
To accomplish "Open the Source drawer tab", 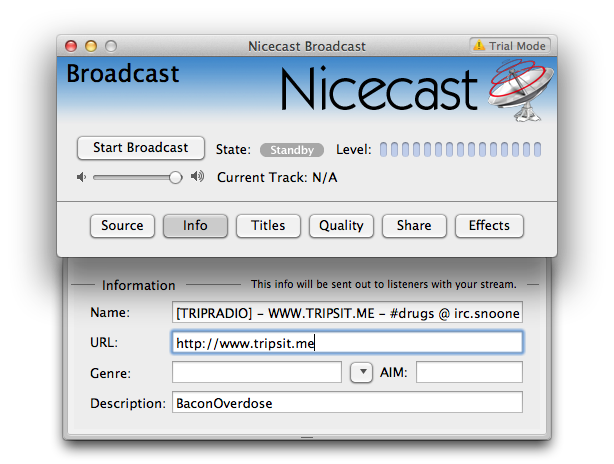I will 122,226.
